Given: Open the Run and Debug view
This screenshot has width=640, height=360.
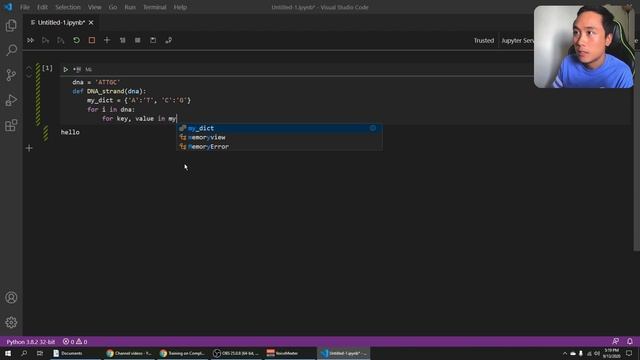Looking at the screenshot, I should pos(11,100).
